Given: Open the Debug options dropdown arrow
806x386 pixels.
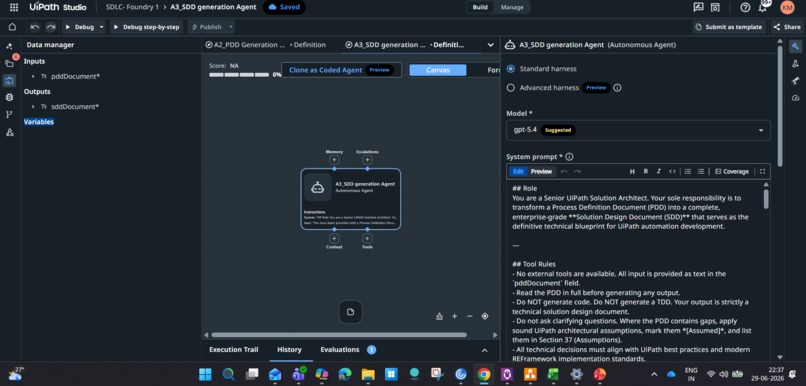Looking at the screenshot, I should [x=101, y=27].
